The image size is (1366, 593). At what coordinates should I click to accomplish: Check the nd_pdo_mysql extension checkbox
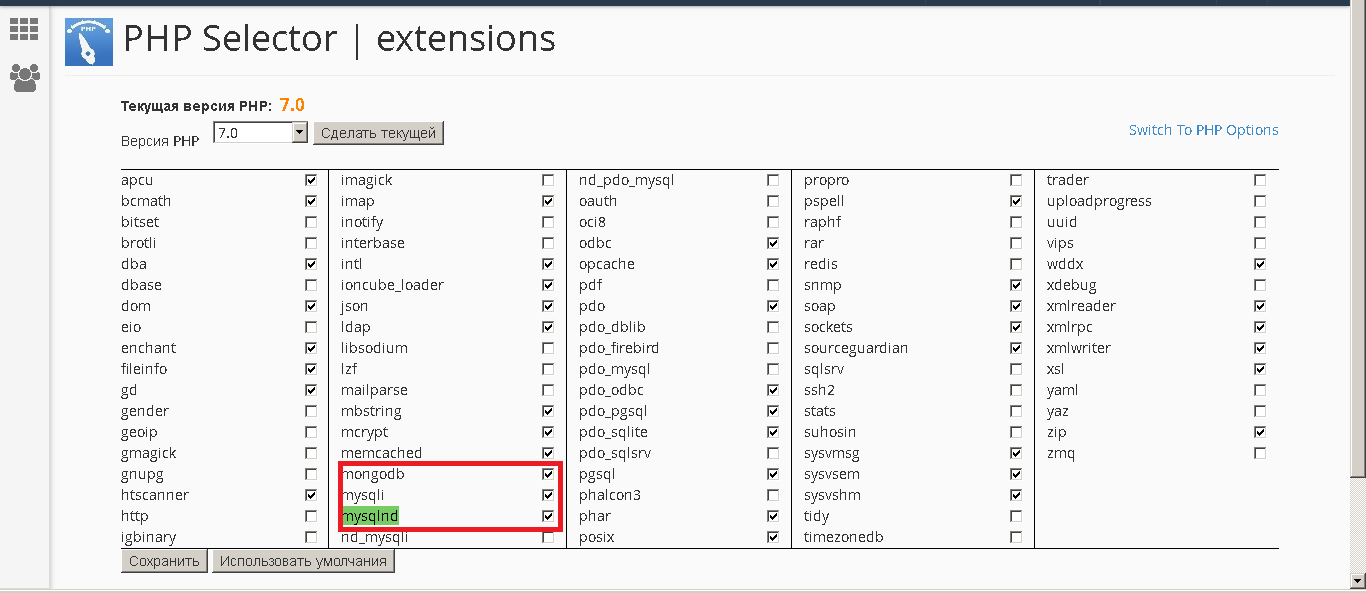coord(773,180)
